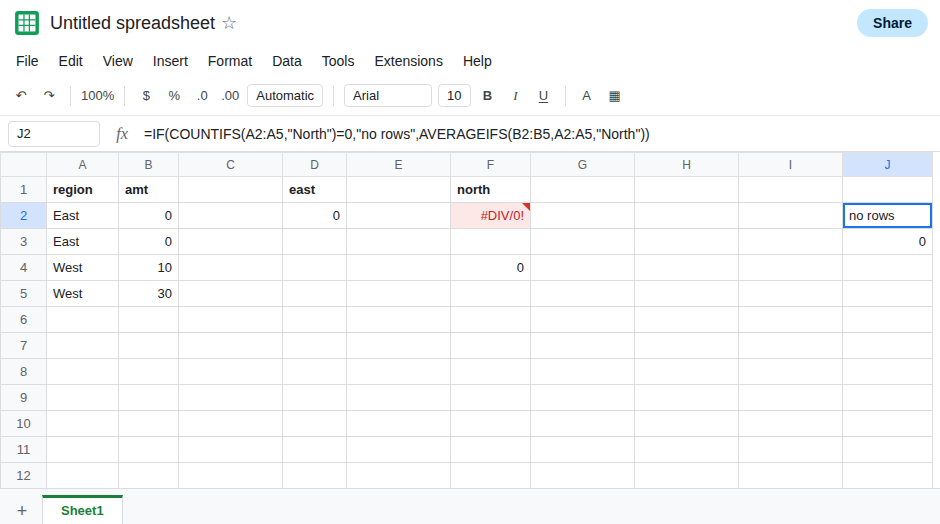This screenshot has width=940, height=524.
Task: Undo the last action
Action: (22, 95)
